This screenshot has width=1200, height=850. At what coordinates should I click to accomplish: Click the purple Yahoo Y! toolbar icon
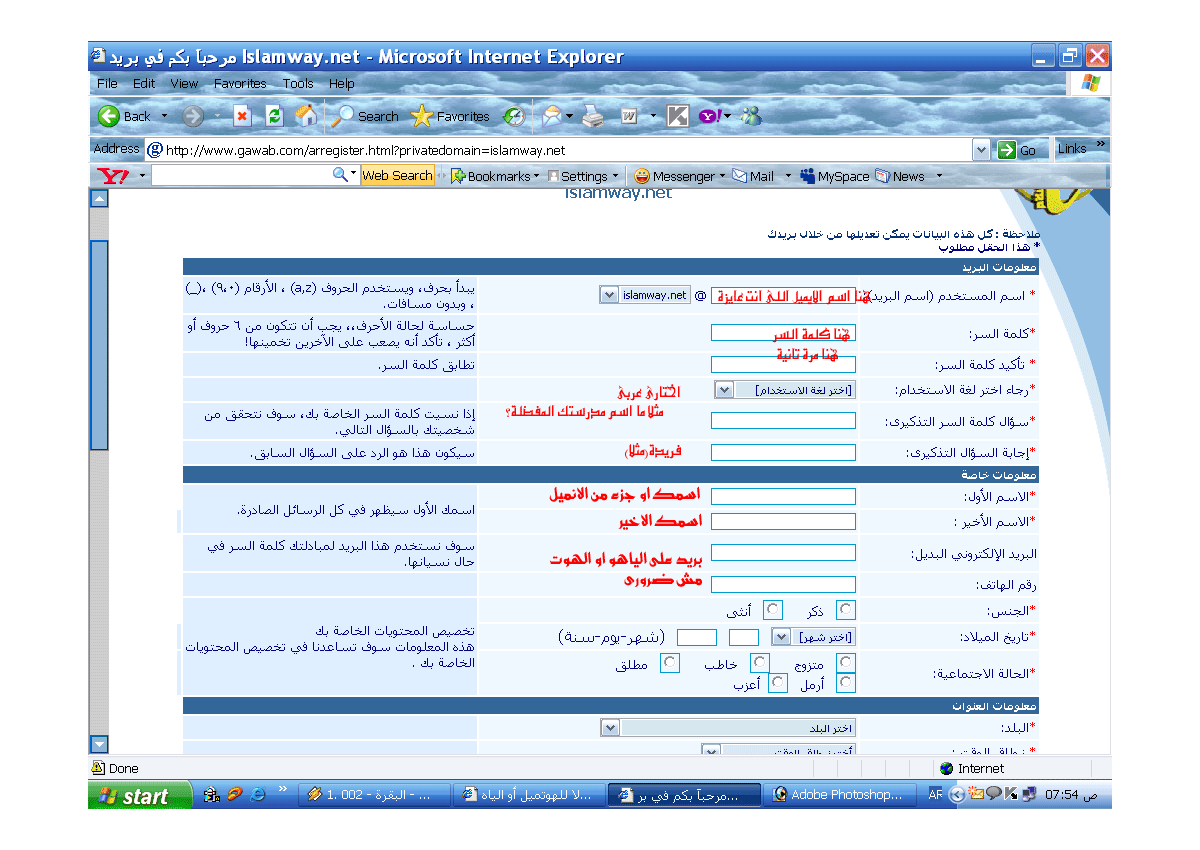(x=710, y=116)
